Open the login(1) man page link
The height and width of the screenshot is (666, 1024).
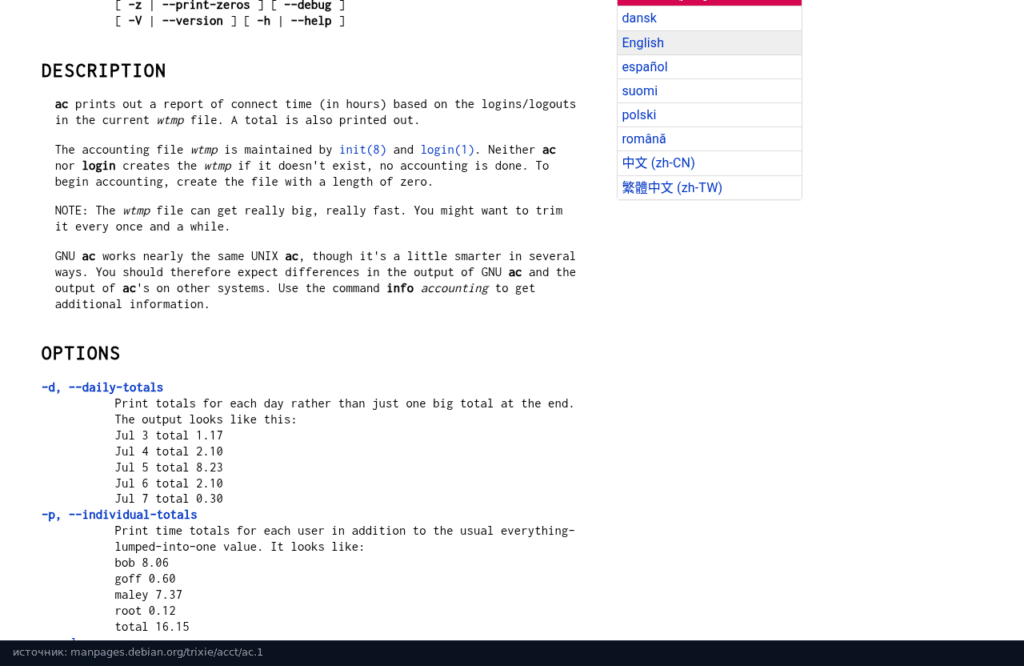447,150
